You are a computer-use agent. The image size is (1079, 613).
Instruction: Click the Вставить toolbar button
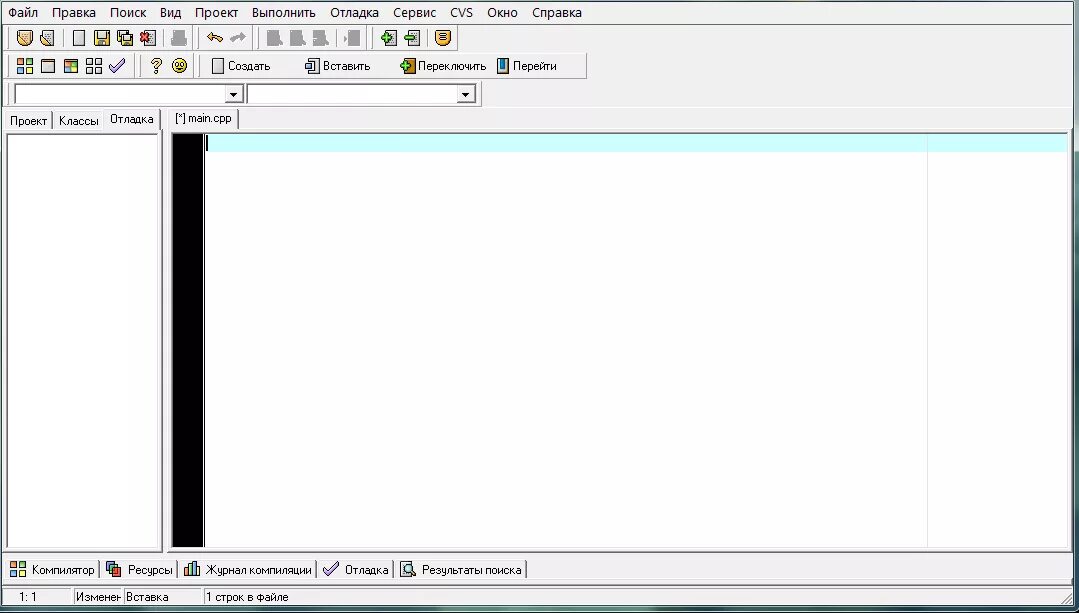[337, 66]
